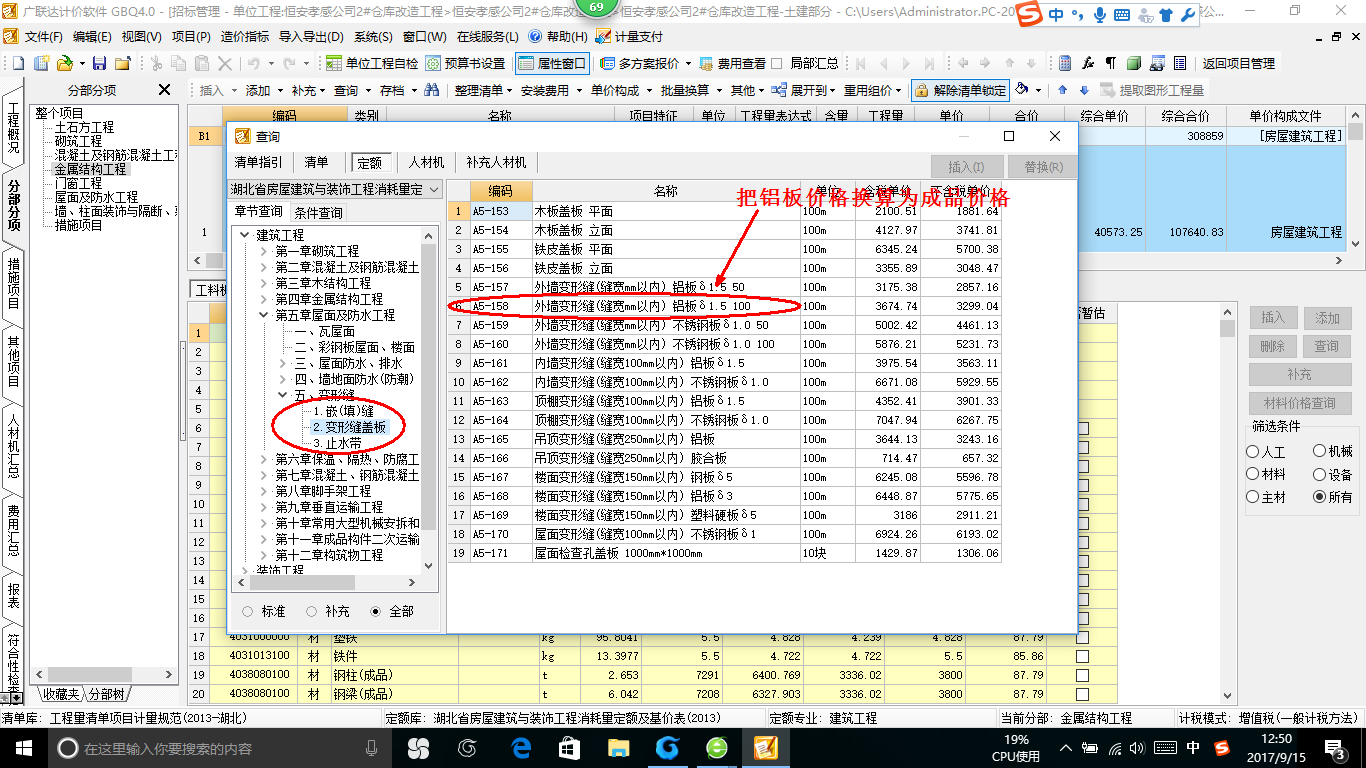Close the 分部分项 side panel
This screenshot has height=768, width=1366.
pyautogui.click(x=164, y=90)
